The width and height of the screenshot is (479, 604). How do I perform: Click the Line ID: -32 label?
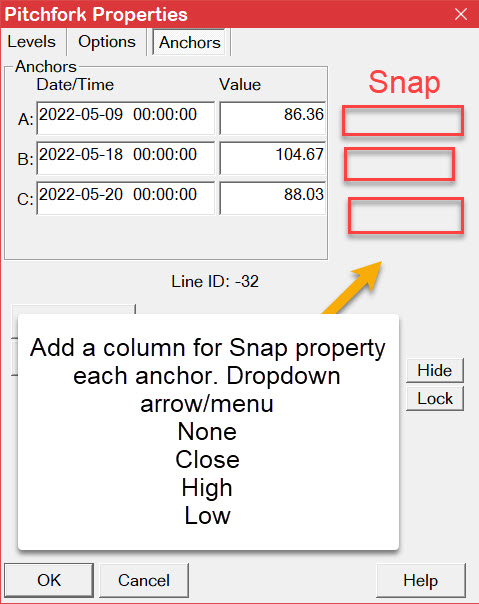215,282
